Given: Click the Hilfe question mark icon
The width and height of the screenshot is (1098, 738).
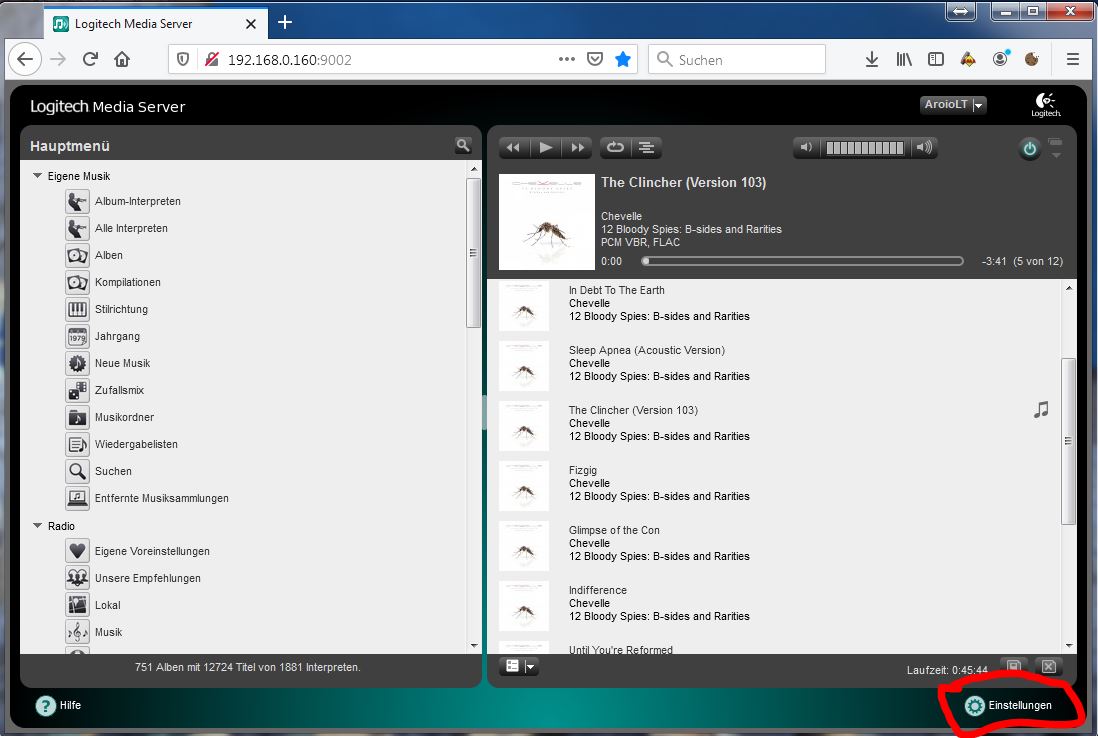Looking at the screenshot, I should pos(46,706).
